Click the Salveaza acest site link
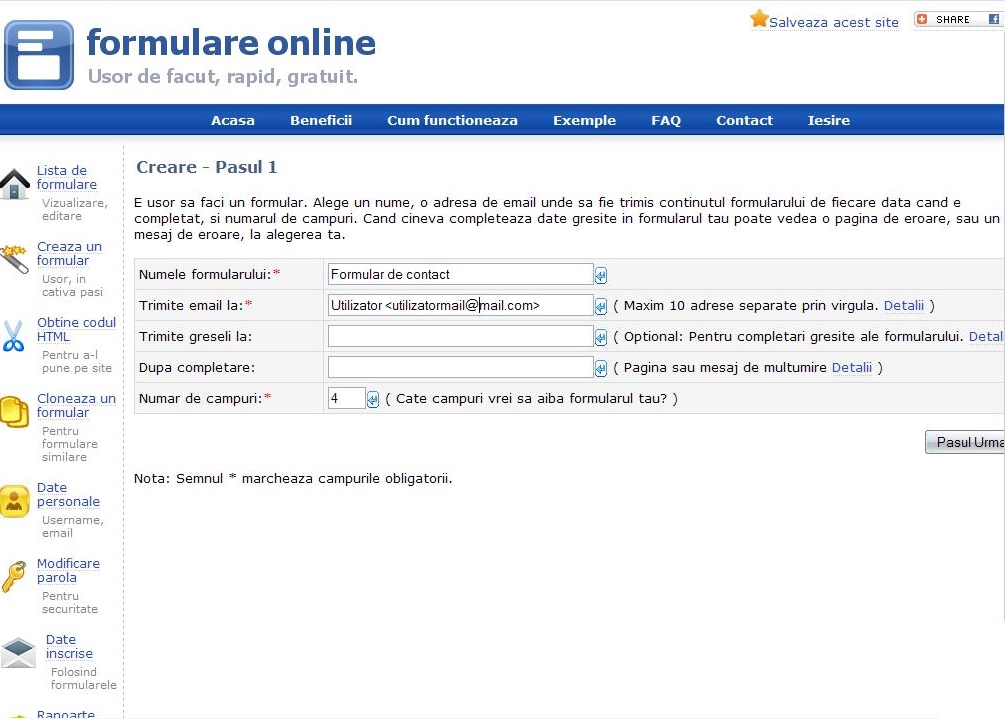The image size is (1005, 719). pos(833,22)
